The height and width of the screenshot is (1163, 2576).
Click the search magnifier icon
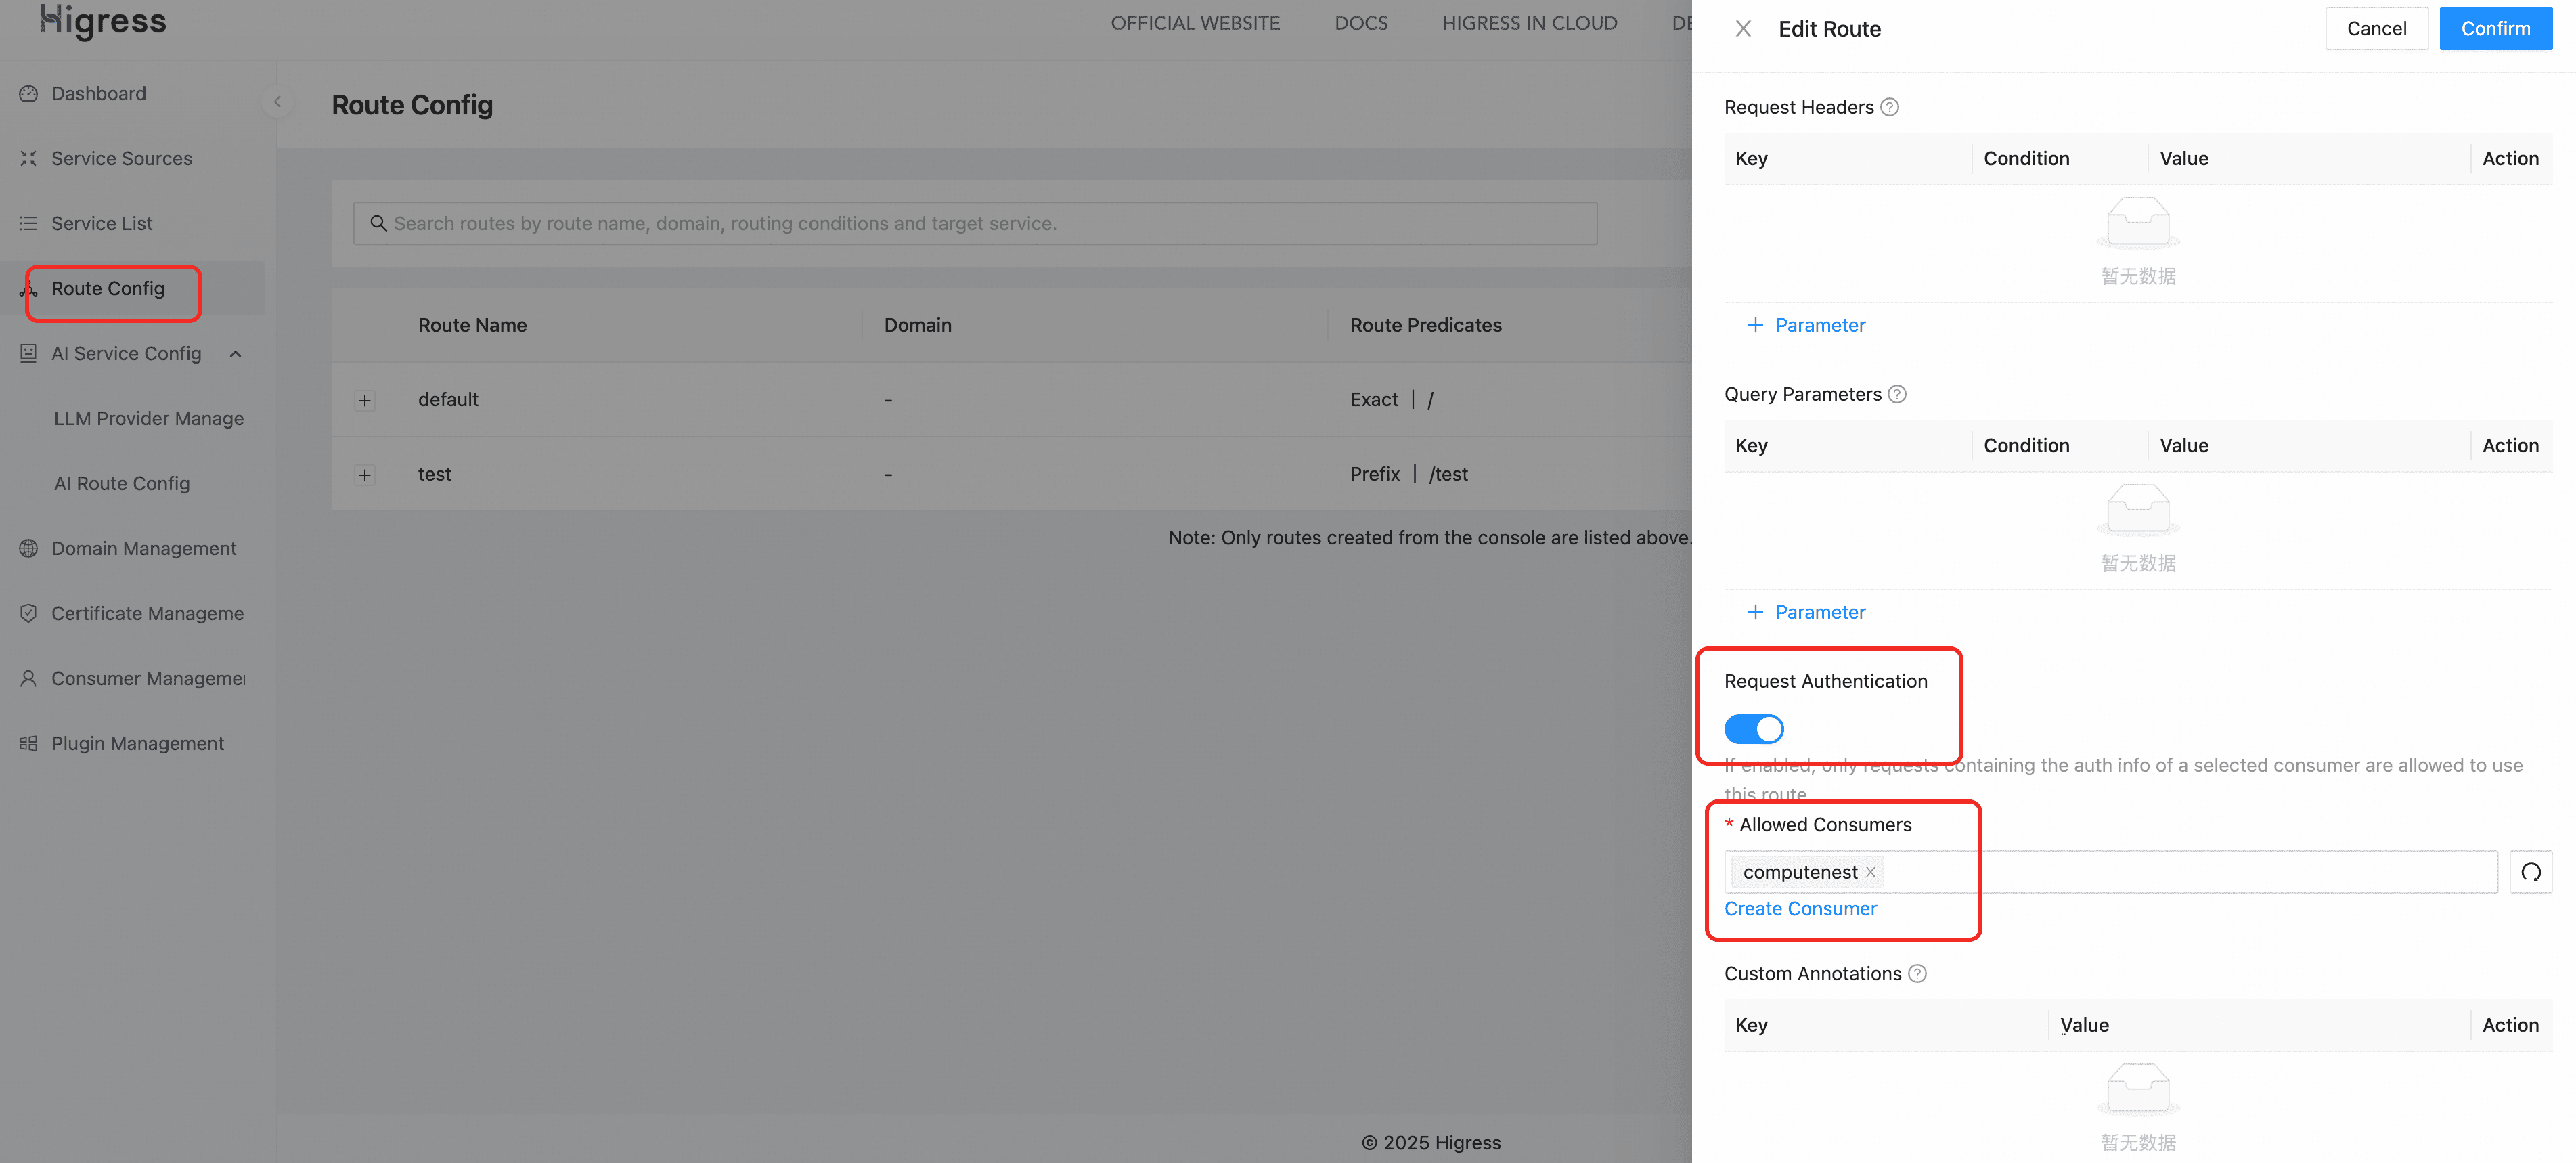(x=378, y=223)
